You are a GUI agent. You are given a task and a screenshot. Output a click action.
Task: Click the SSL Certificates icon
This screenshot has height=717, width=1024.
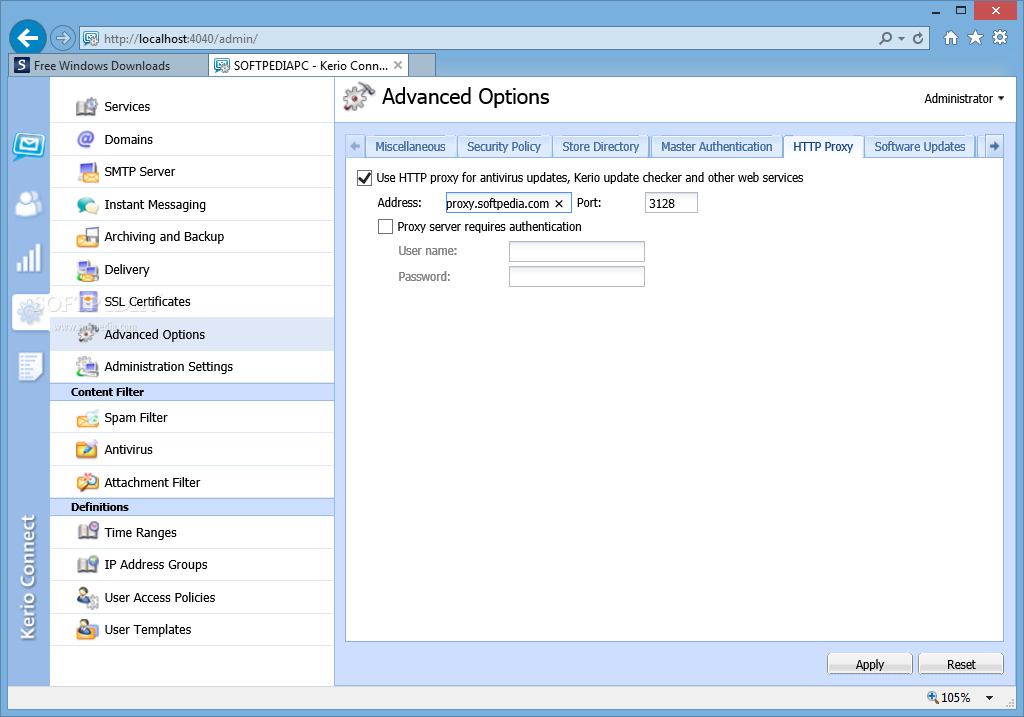click(x=88, y=302)
